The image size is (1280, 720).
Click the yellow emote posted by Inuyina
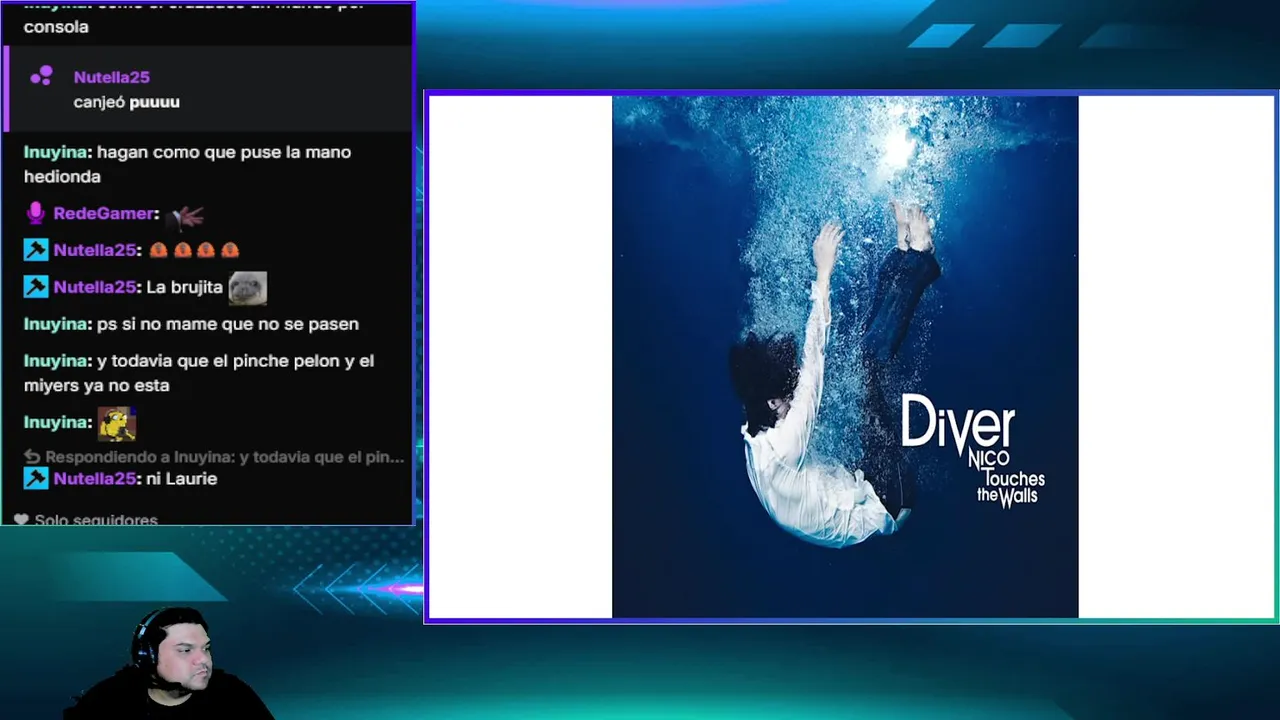116,423
